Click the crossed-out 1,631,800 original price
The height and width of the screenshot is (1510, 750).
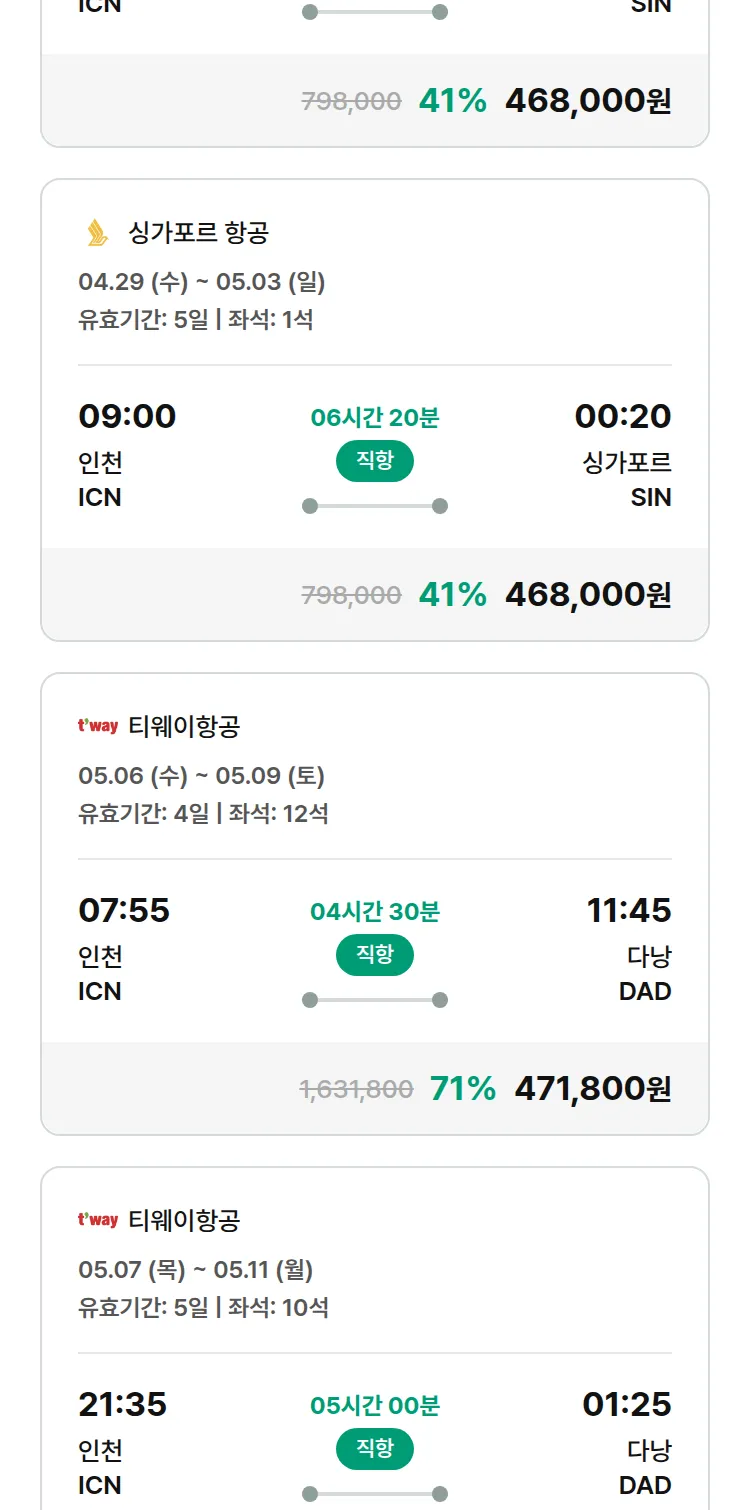[x=356, y=1089]
